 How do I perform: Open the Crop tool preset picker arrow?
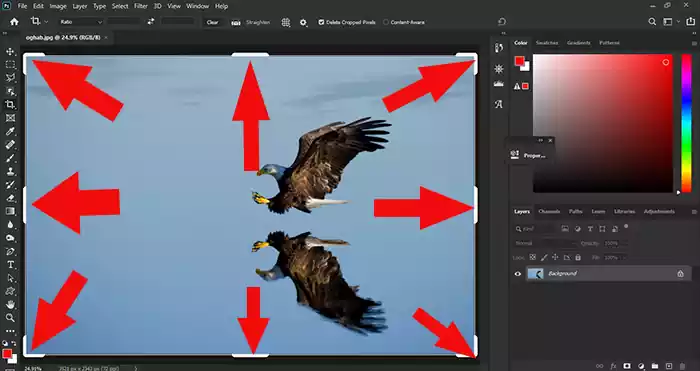point(46,22)
